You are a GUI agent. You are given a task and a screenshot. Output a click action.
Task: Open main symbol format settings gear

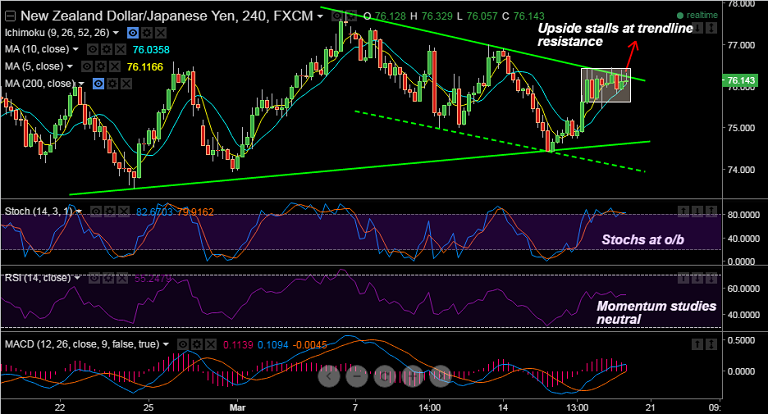point(351,16)
